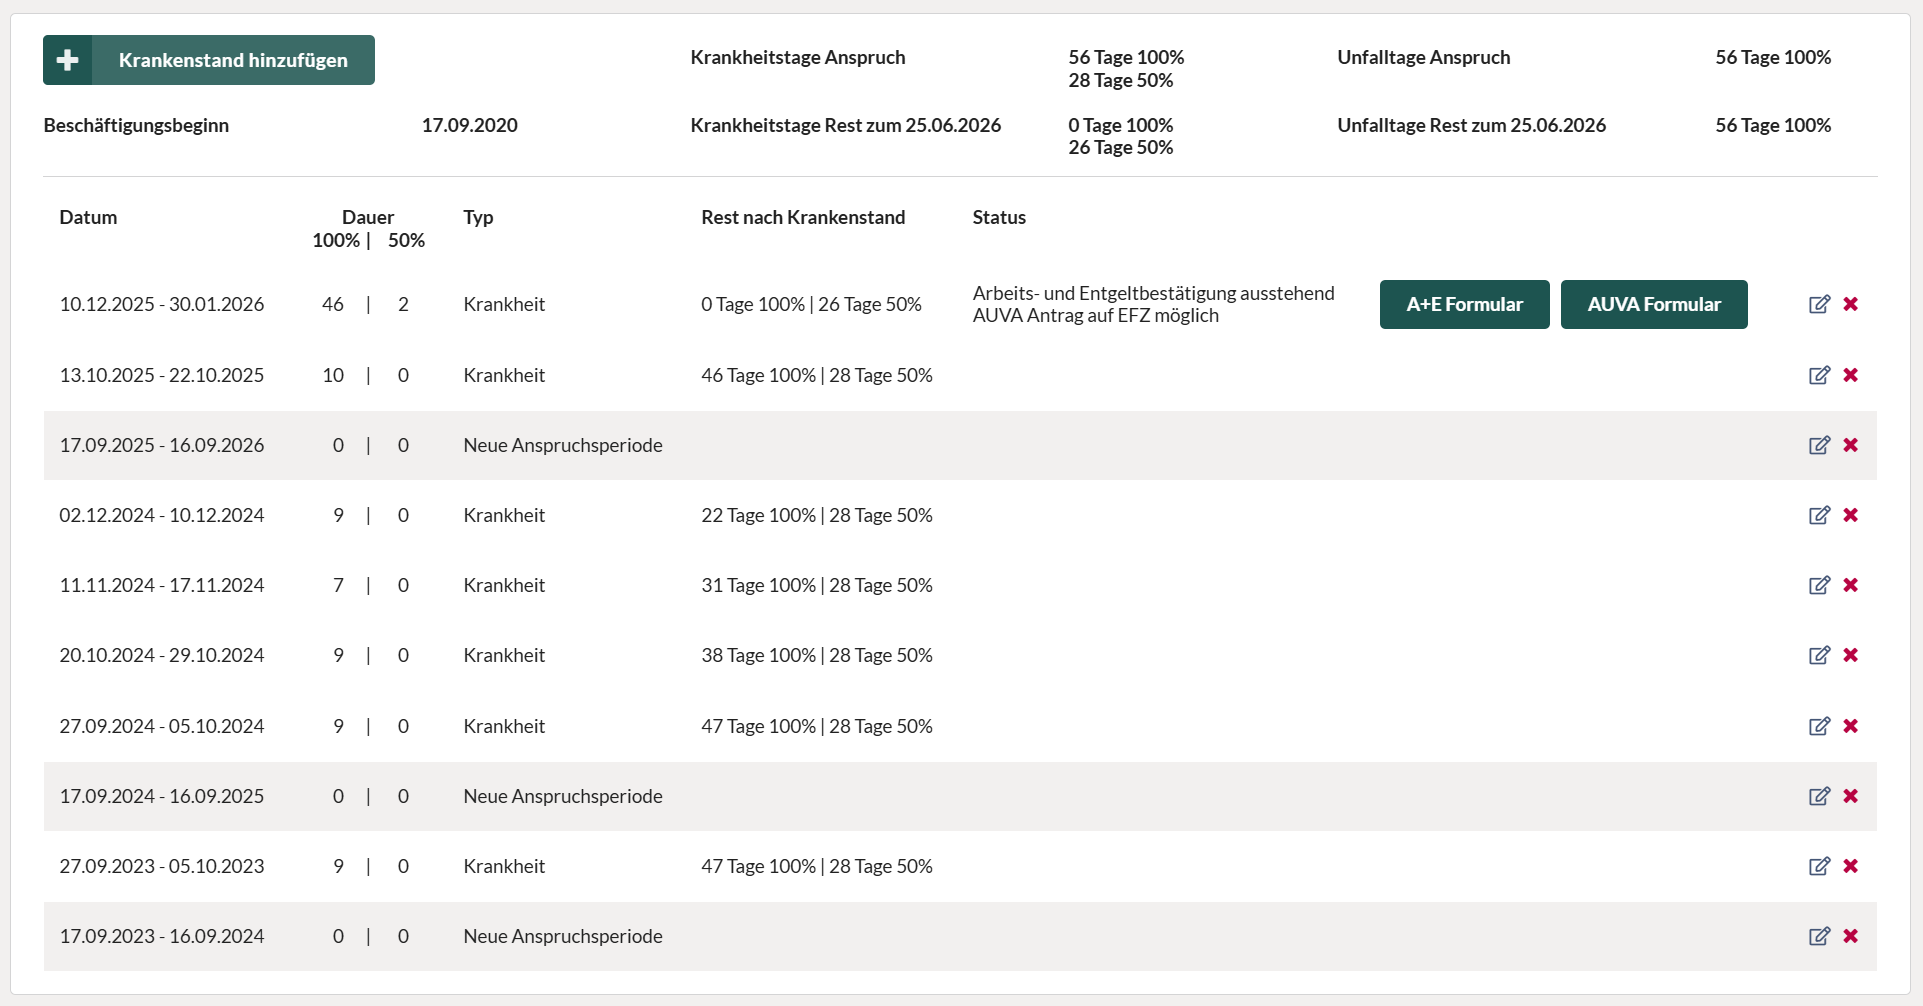The width and height of the screenshot is (1923, 1006).
Task: Edit the 11.11.2024 - 17.11.2024 entry
Action: tap(1819, 585)
